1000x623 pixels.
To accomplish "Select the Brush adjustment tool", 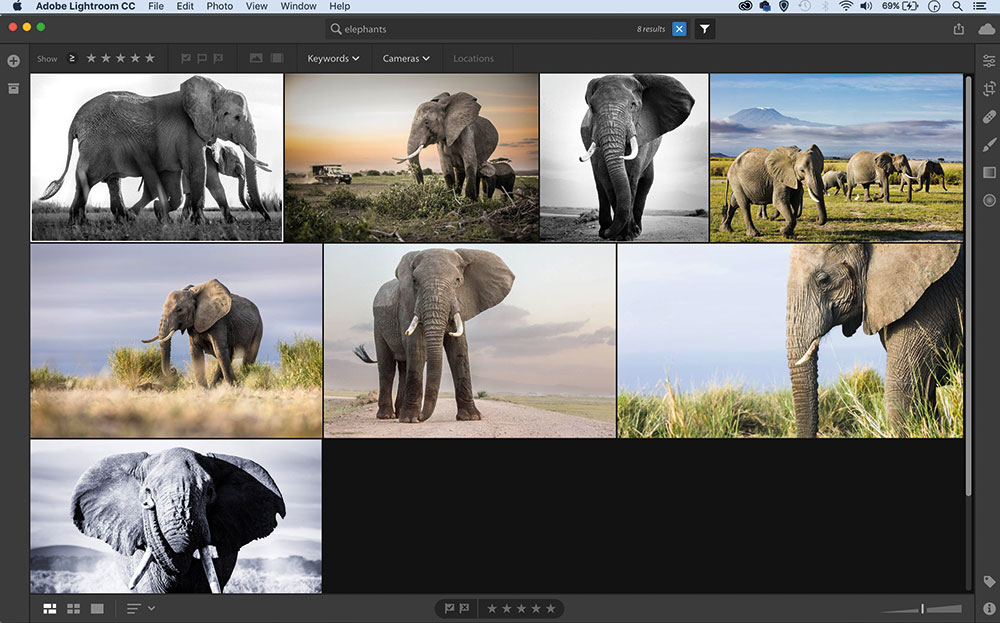I will tap(989, 145).
